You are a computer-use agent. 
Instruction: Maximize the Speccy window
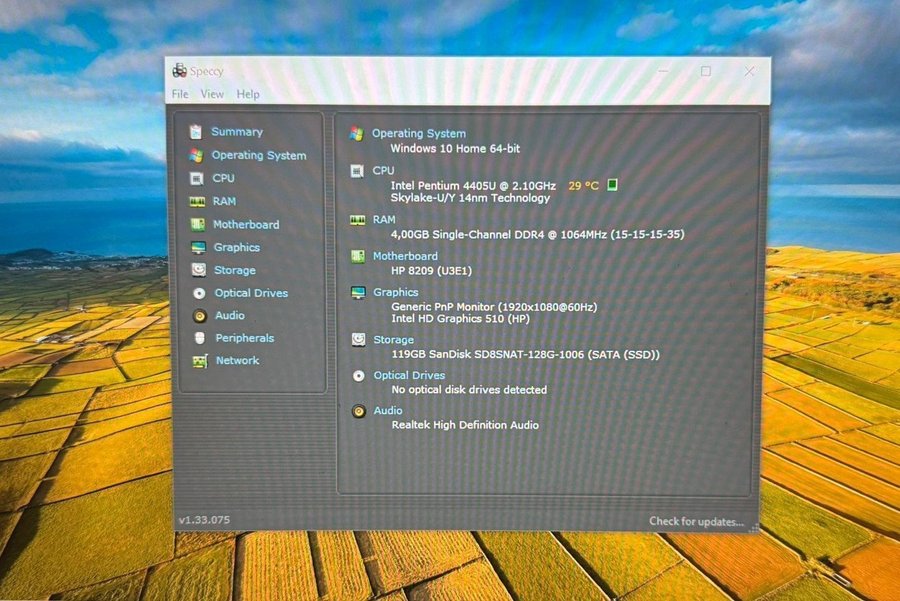[x=706, y=71]
